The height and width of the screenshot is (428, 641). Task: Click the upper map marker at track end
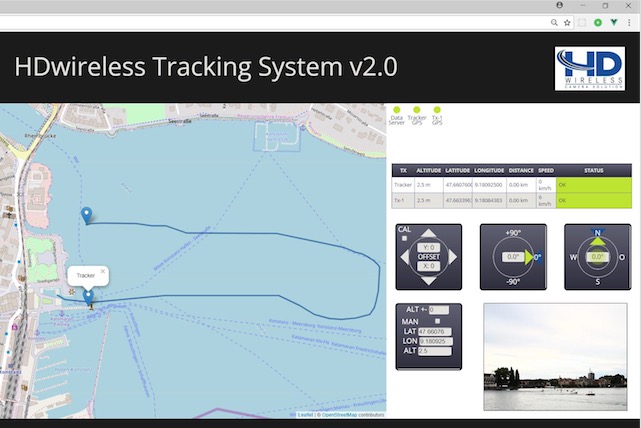[86, 215]
